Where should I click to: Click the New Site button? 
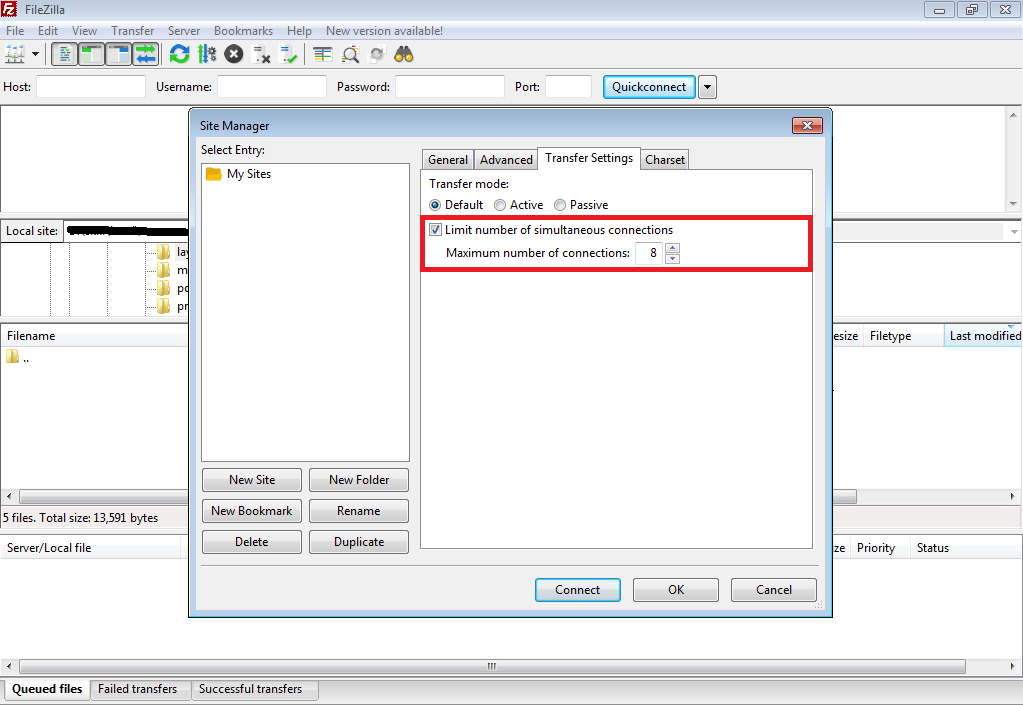click(252, 480)
